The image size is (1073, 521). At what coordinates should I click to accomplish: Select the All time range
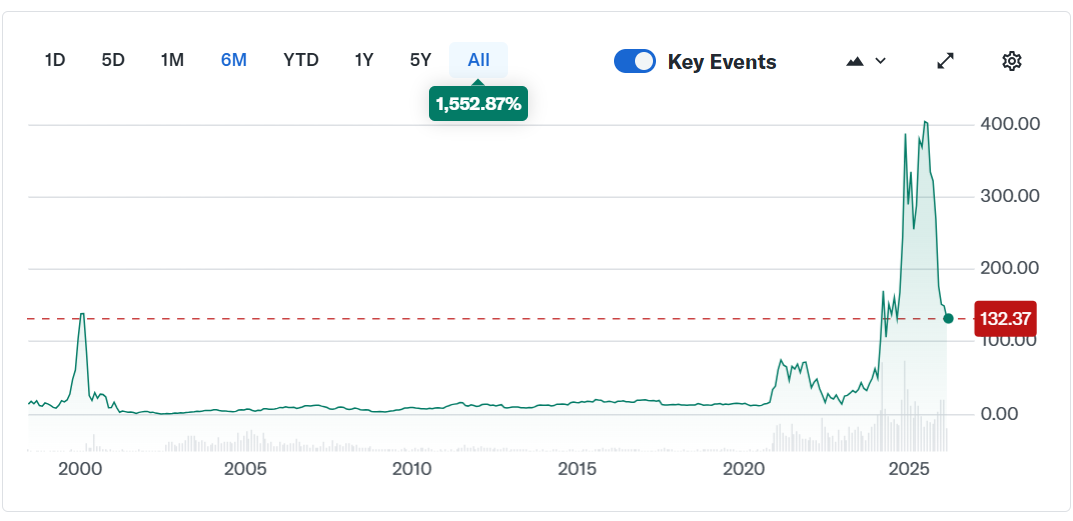coord(479,60)
